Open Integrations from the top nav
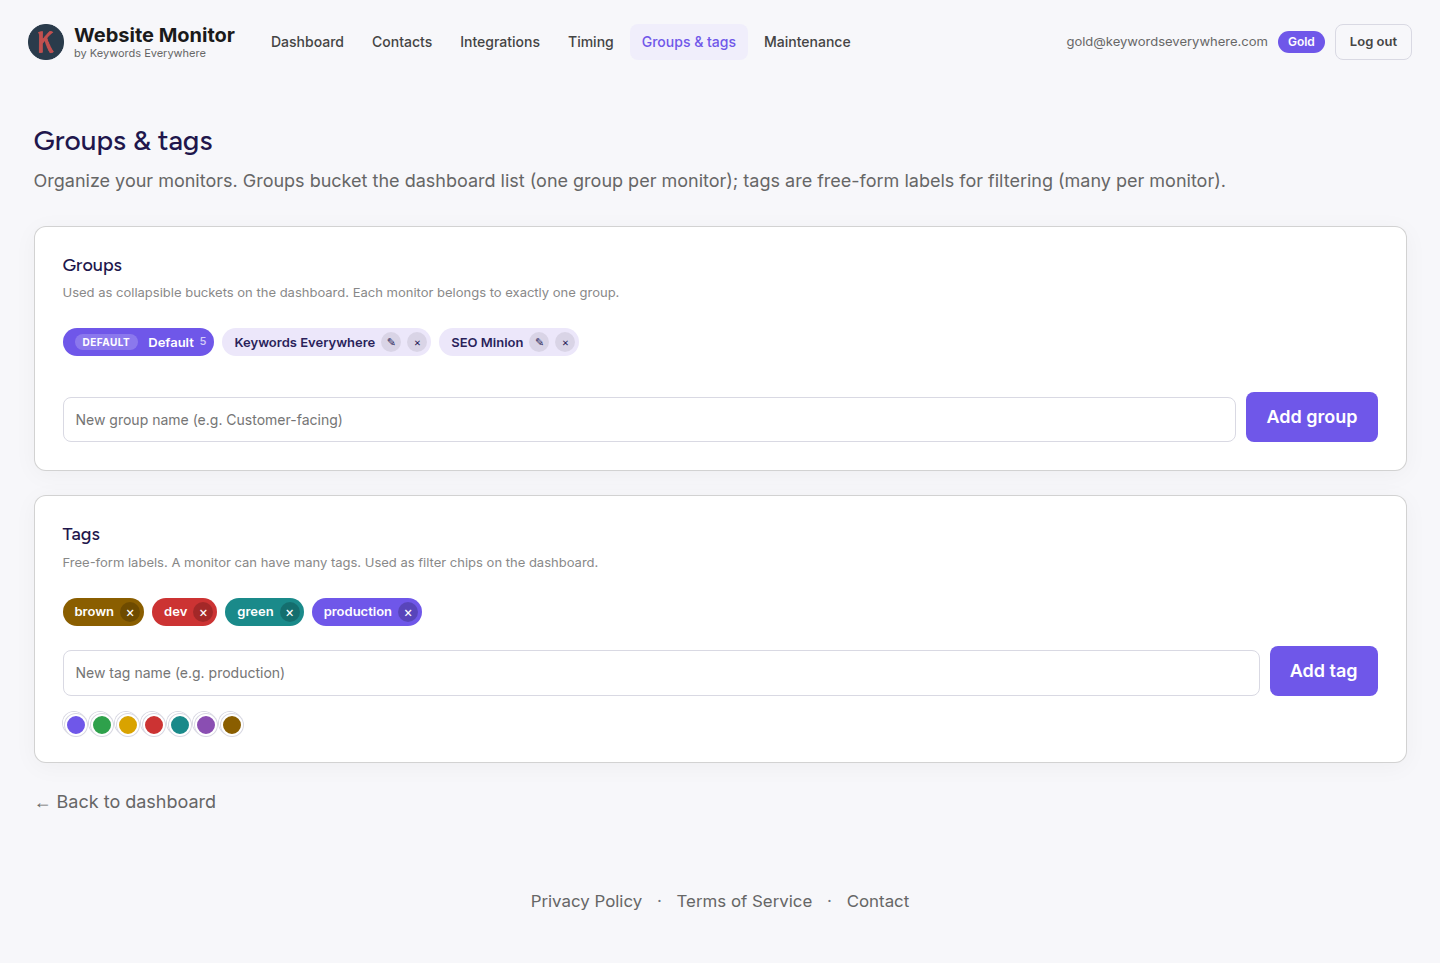The width and height of the screenshot is (1440, 963). (500, 42)
